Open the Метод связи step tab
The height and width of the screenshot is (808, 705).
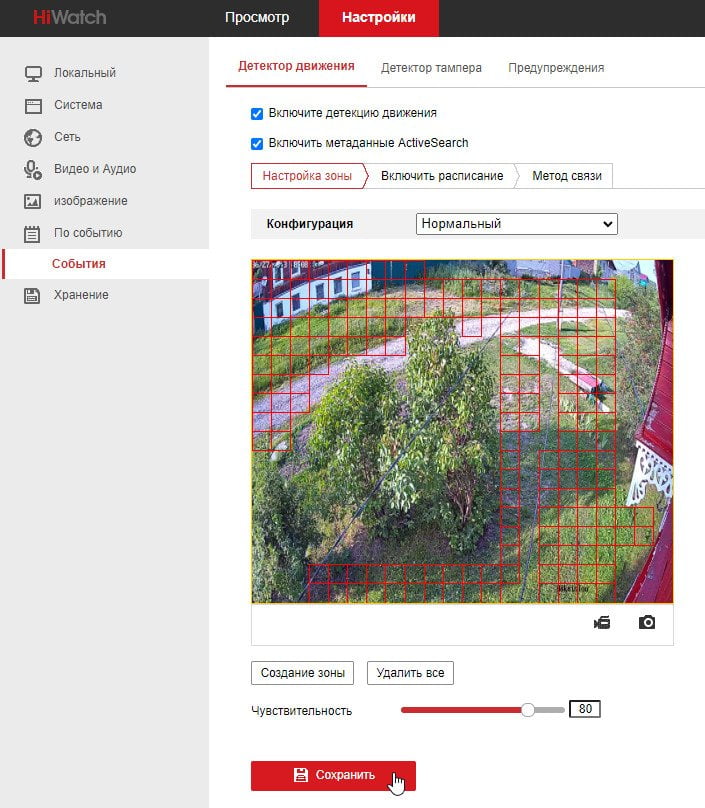tap(567, 176)
